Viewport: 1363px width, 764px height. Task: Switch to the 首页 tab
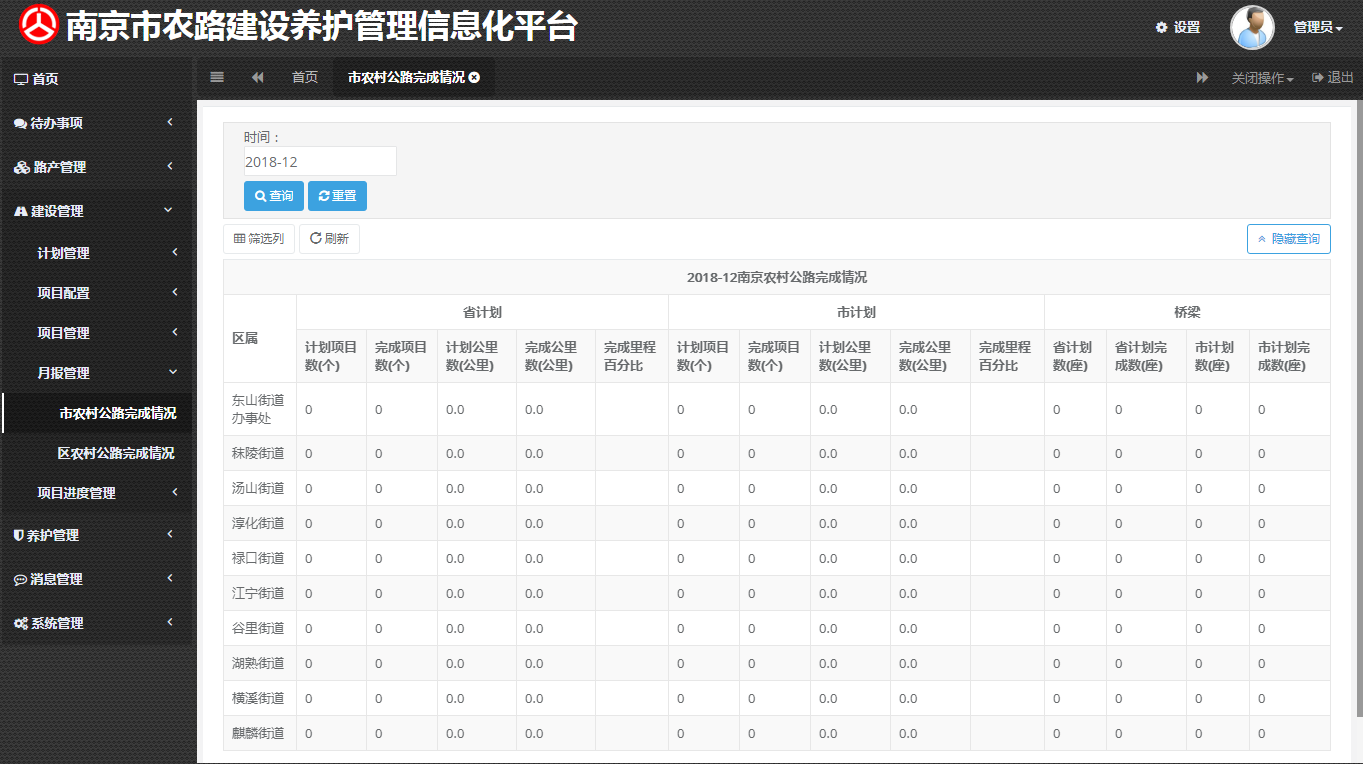(304, 77)
